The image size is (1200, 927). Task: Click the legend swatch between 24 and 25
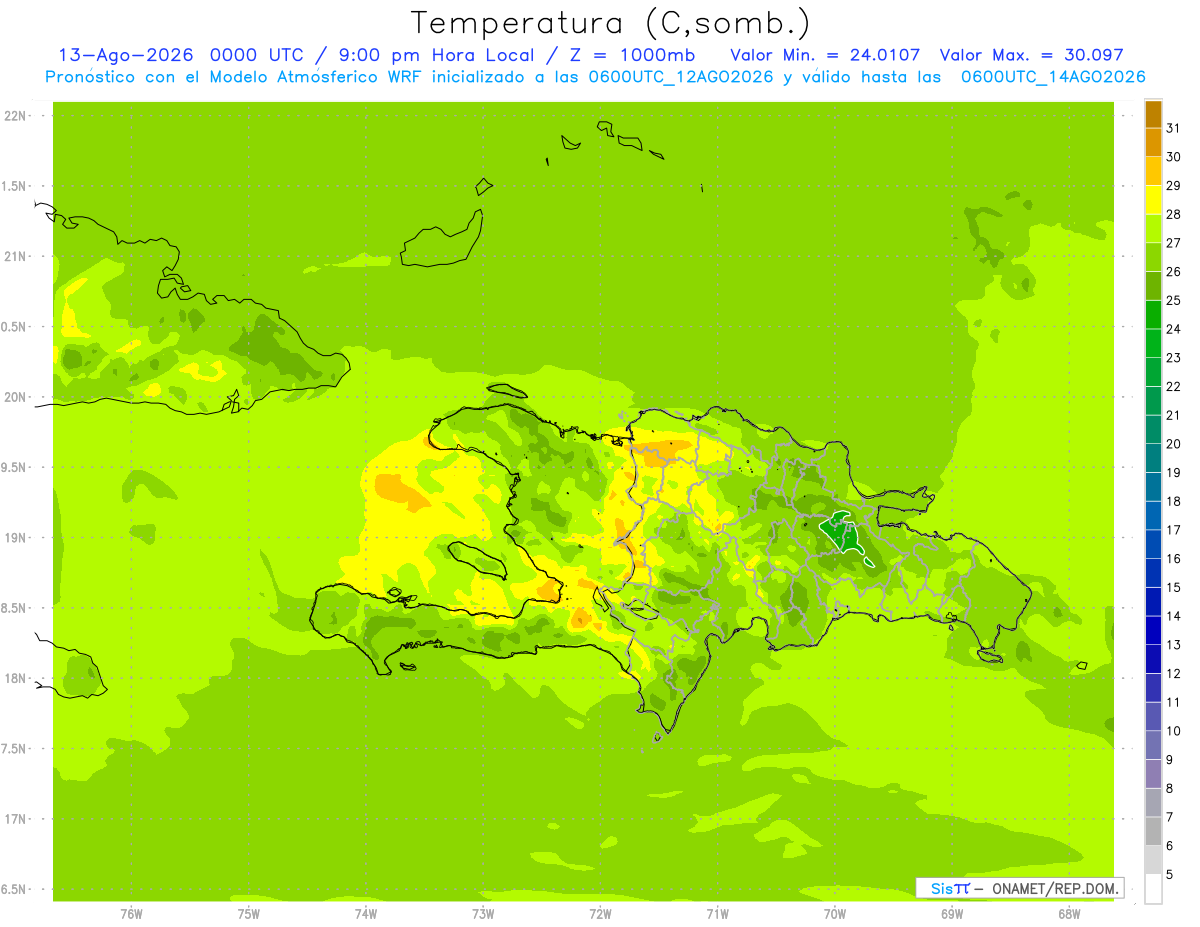(x=1153, y=314)
